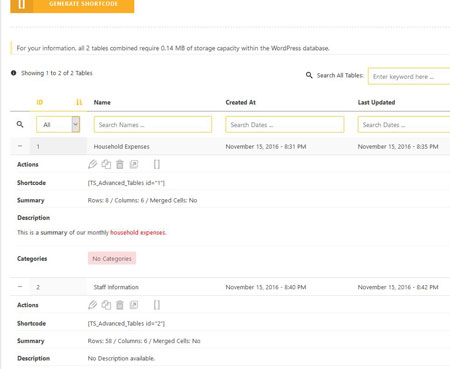
Task: Focus the Last Updated Search Dates field
Action: point(404,124)
